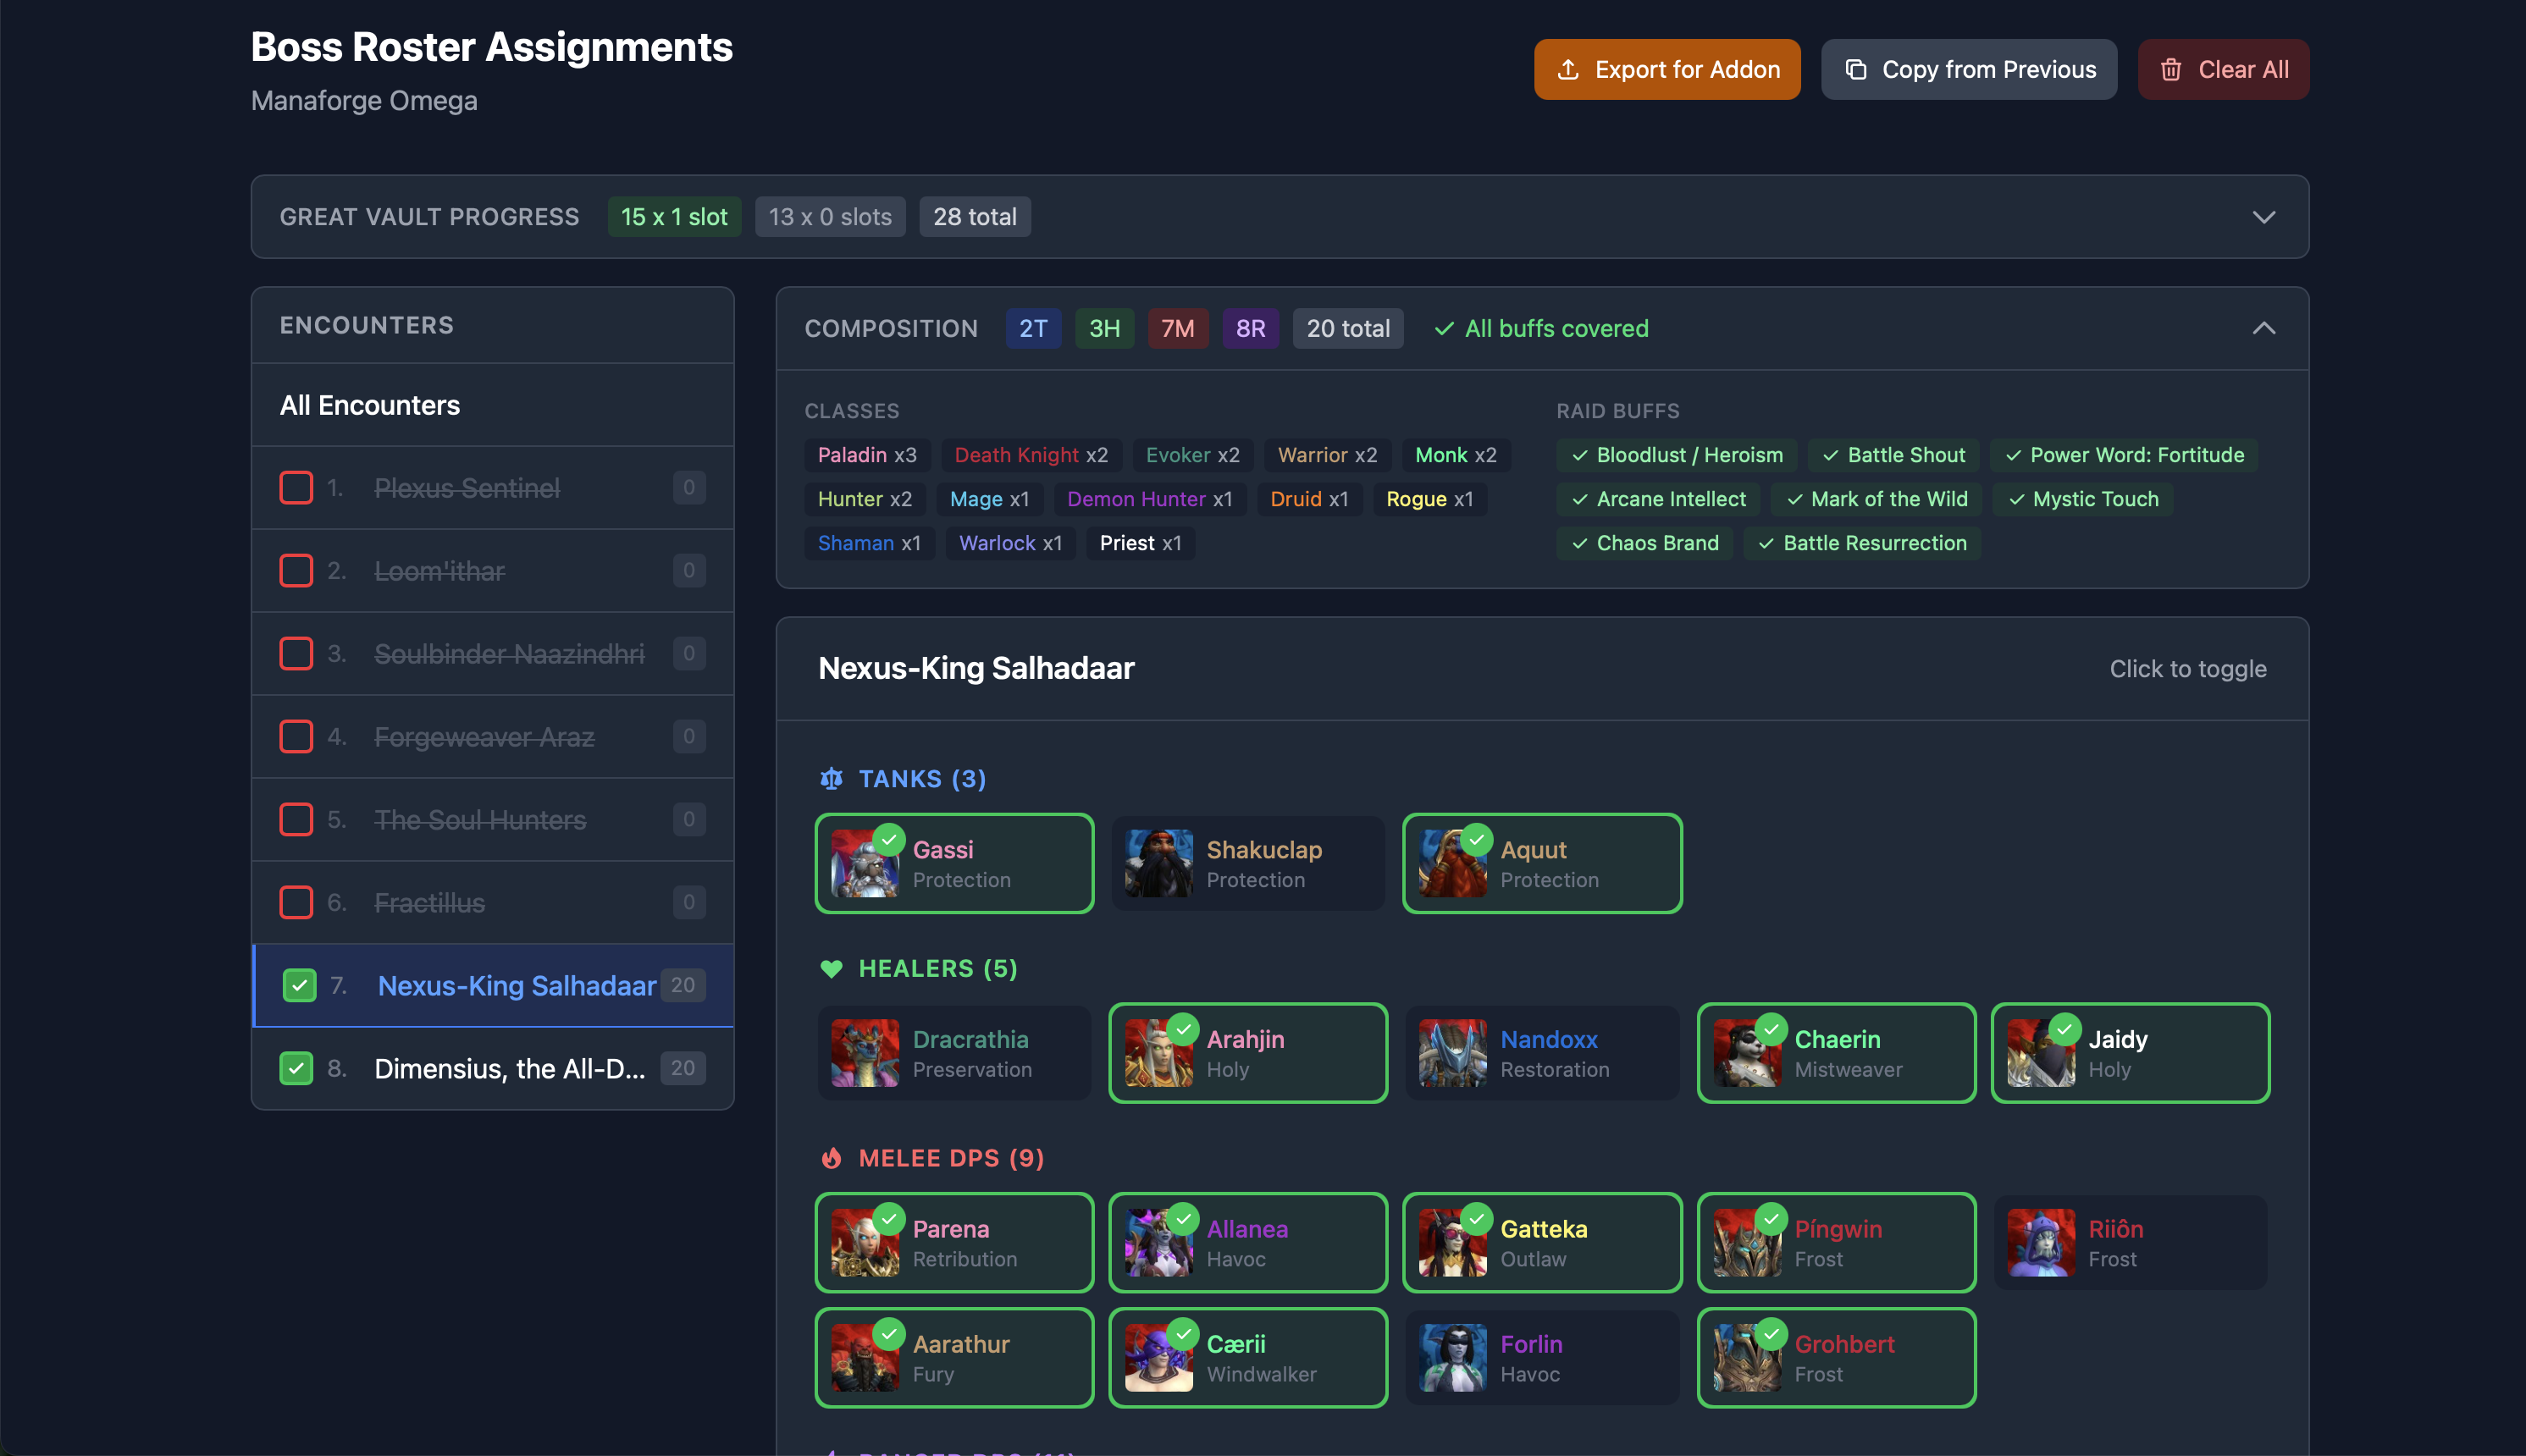This screenshot has height=1456, width=2526.
Task: Toggle the Nexus-King Salhadaar roster section
Action: click(x=2189, y=668)
